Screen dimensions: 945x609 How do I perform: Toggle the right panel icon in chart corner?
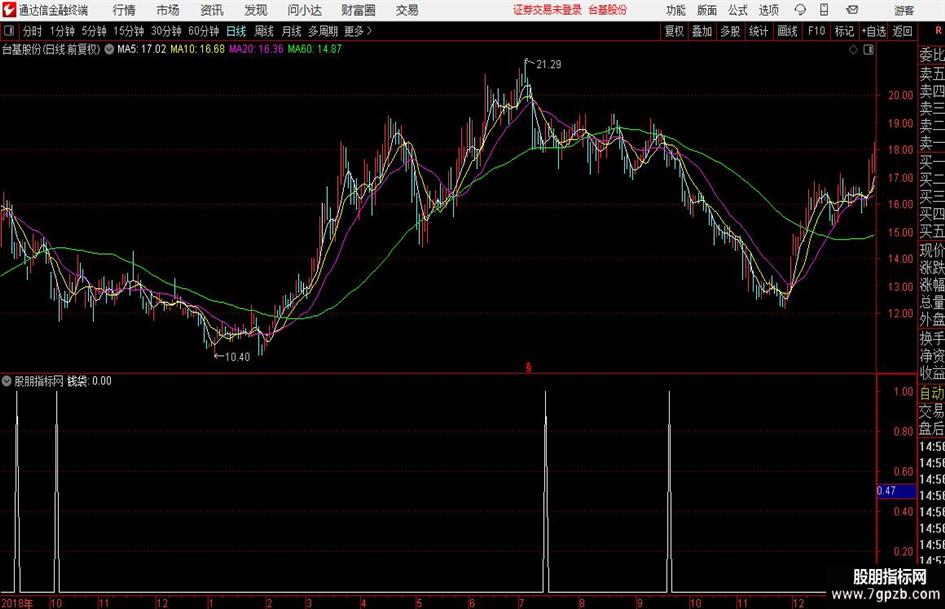coord(868,50)
